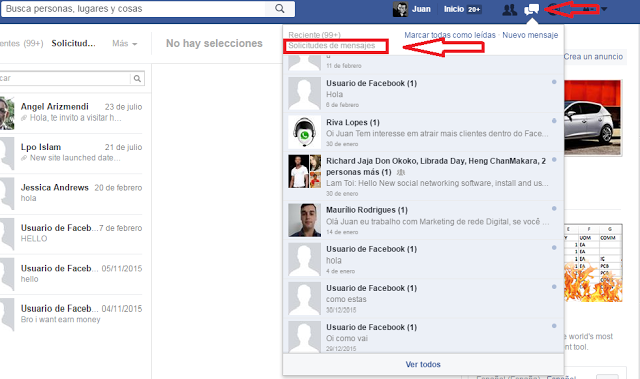Screen dimensions: 640x379
Task: Click Ver todos at bottom of dropdown
Action: coord(423,364)
